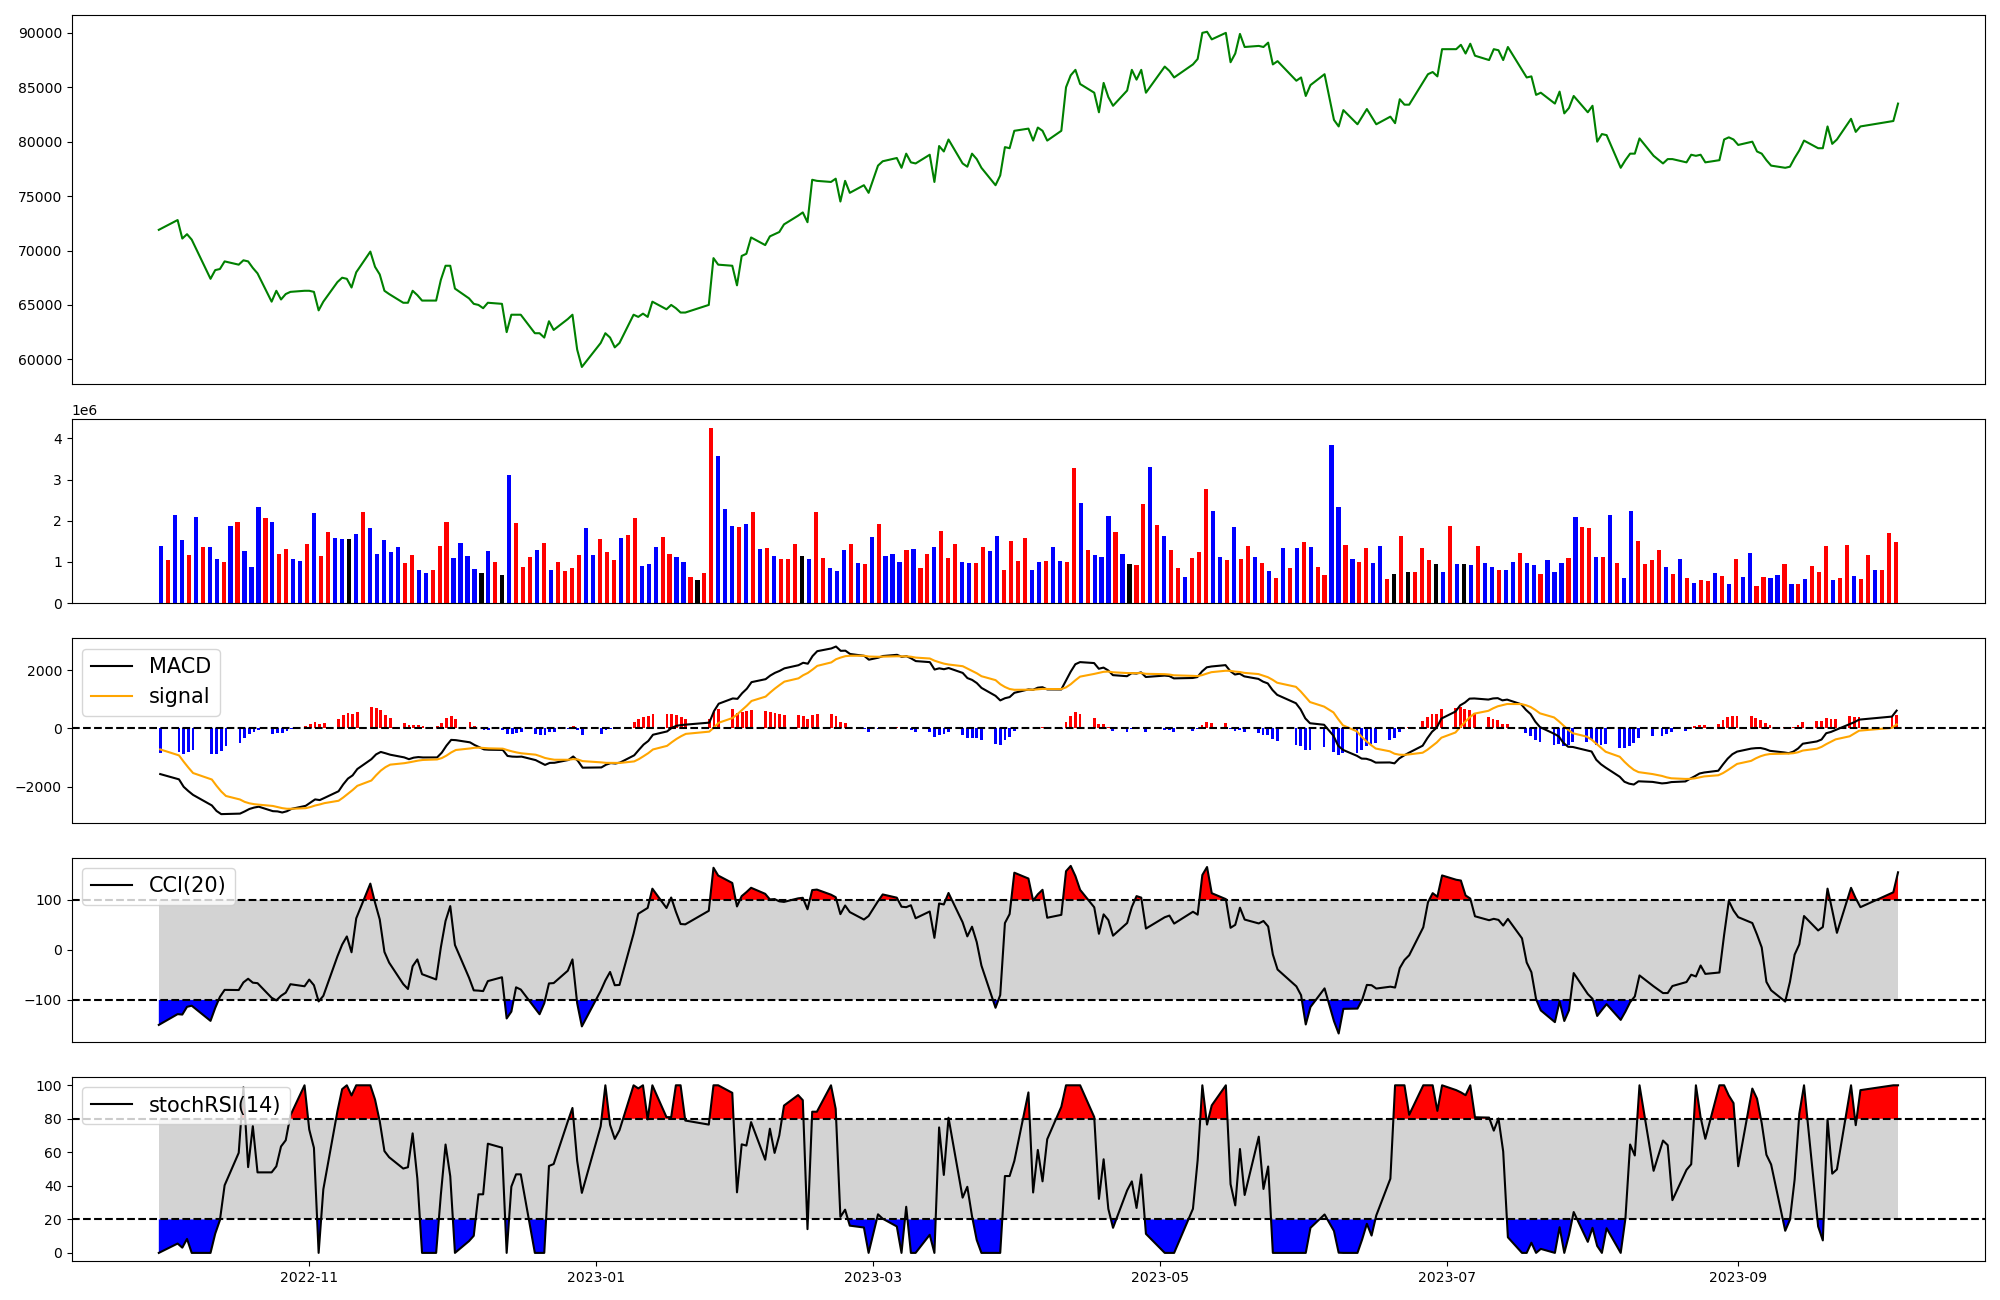Image resolution: width=2000 pixels, height=1300 pixels.
Task: Click the 2023-09 date tick label
Action: [x=1738, y=1277]
